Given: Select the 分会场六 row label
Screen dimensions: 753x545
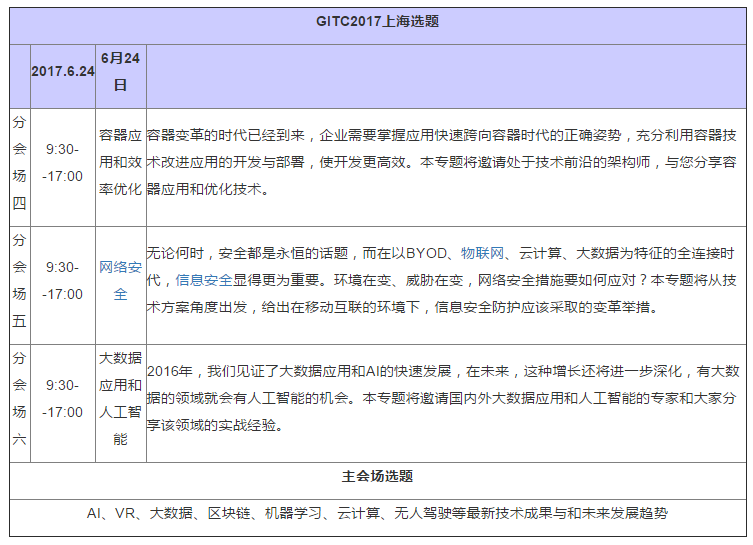Looking at the screenshot, I should click(x=19, y=399).
